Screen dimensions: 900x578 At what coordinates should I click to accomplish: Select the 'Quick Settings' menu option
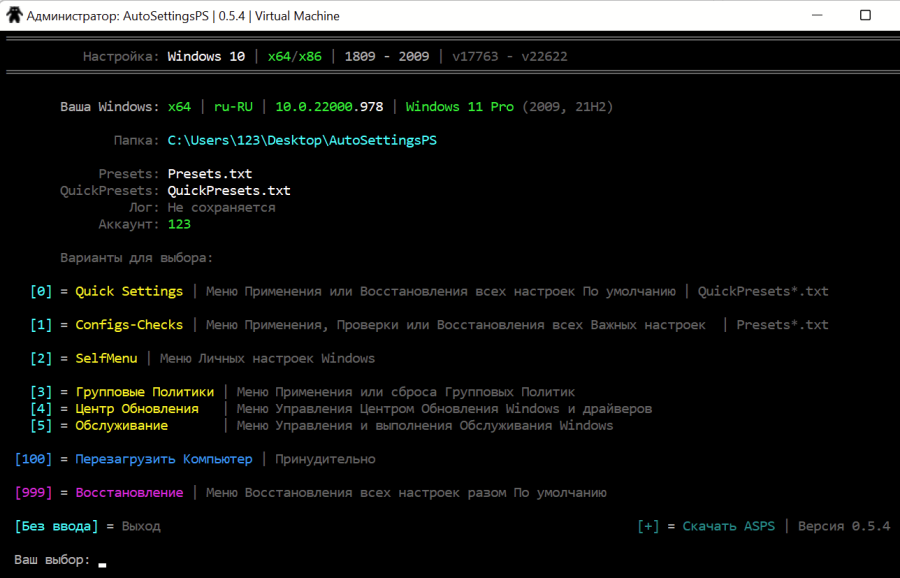coord(129,292)
